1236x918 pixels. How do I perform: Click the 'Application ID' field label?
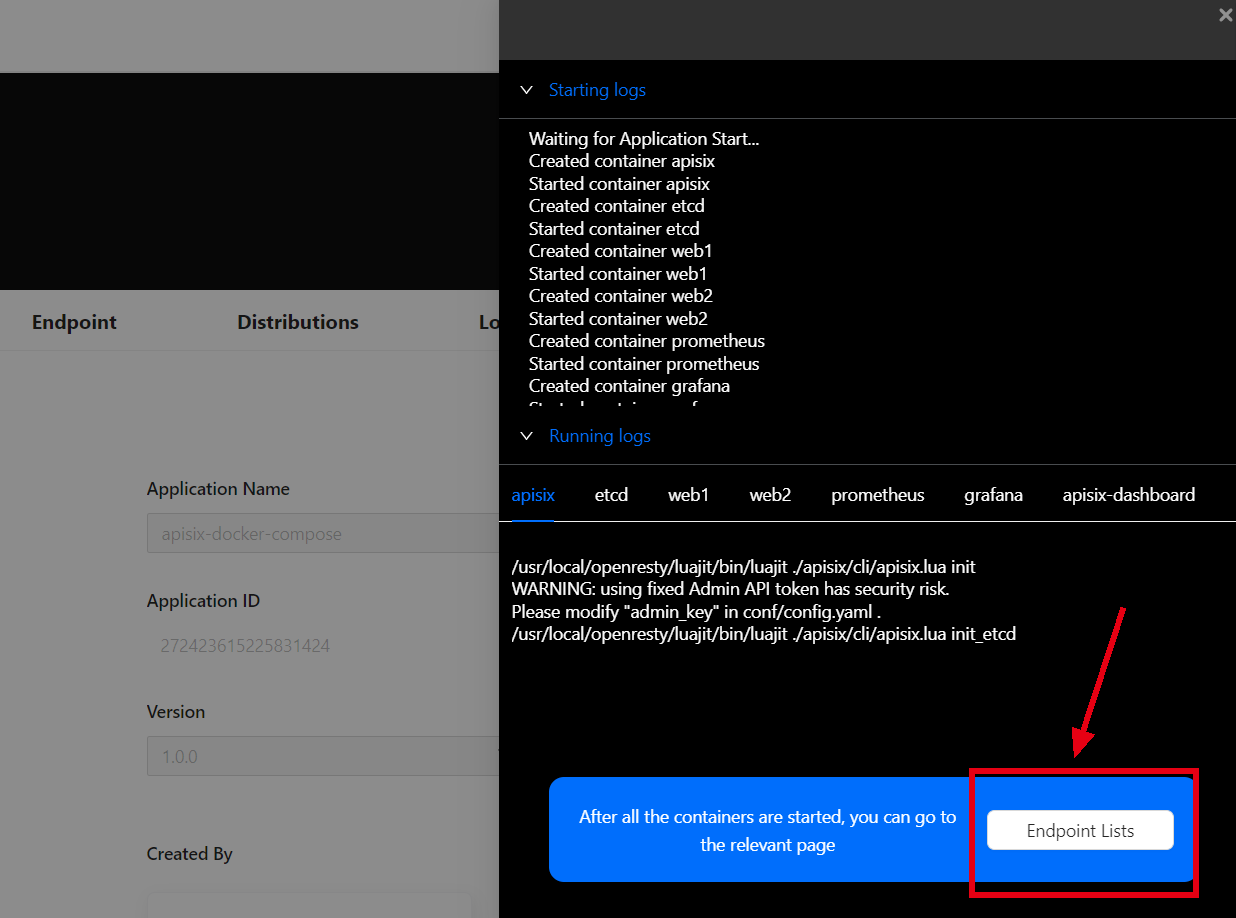pyautogui.click(x=203, y=601)
